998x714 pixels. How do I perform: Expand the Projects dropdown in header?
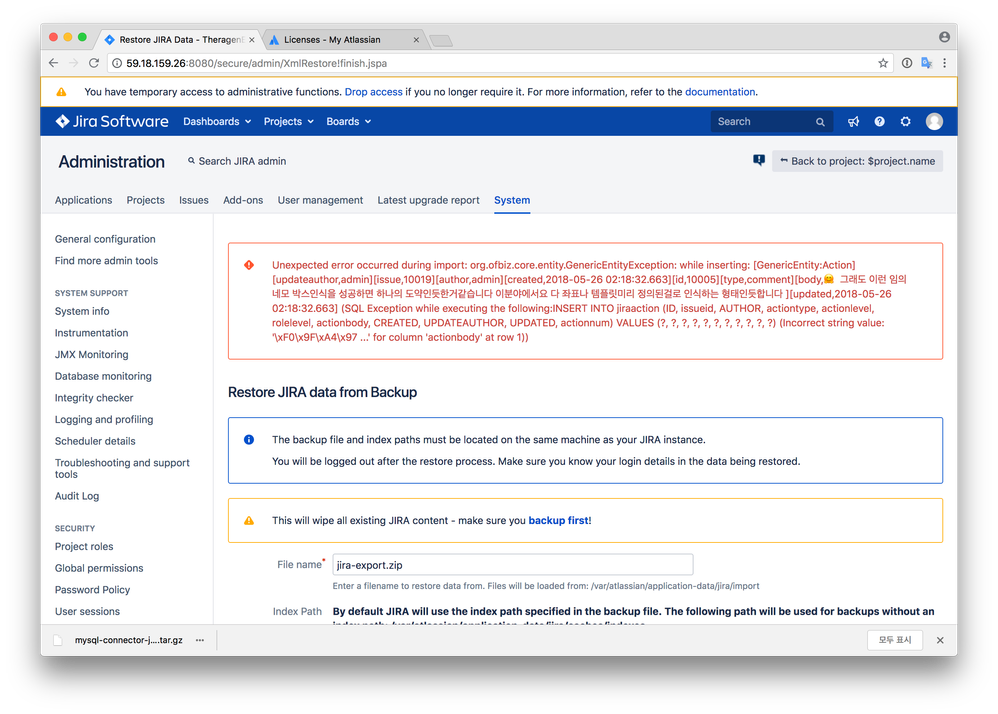(x=289, y=122)
